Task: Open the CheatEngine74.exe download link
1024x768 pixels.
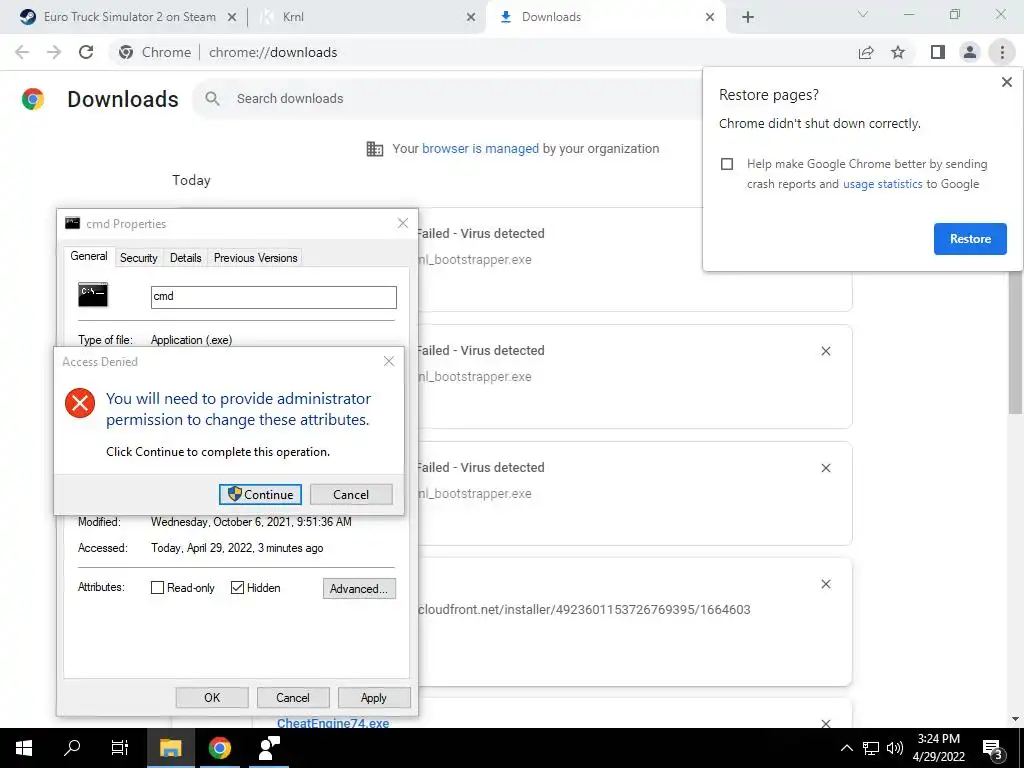Action: pyautogui.click(x=333, y=723)
